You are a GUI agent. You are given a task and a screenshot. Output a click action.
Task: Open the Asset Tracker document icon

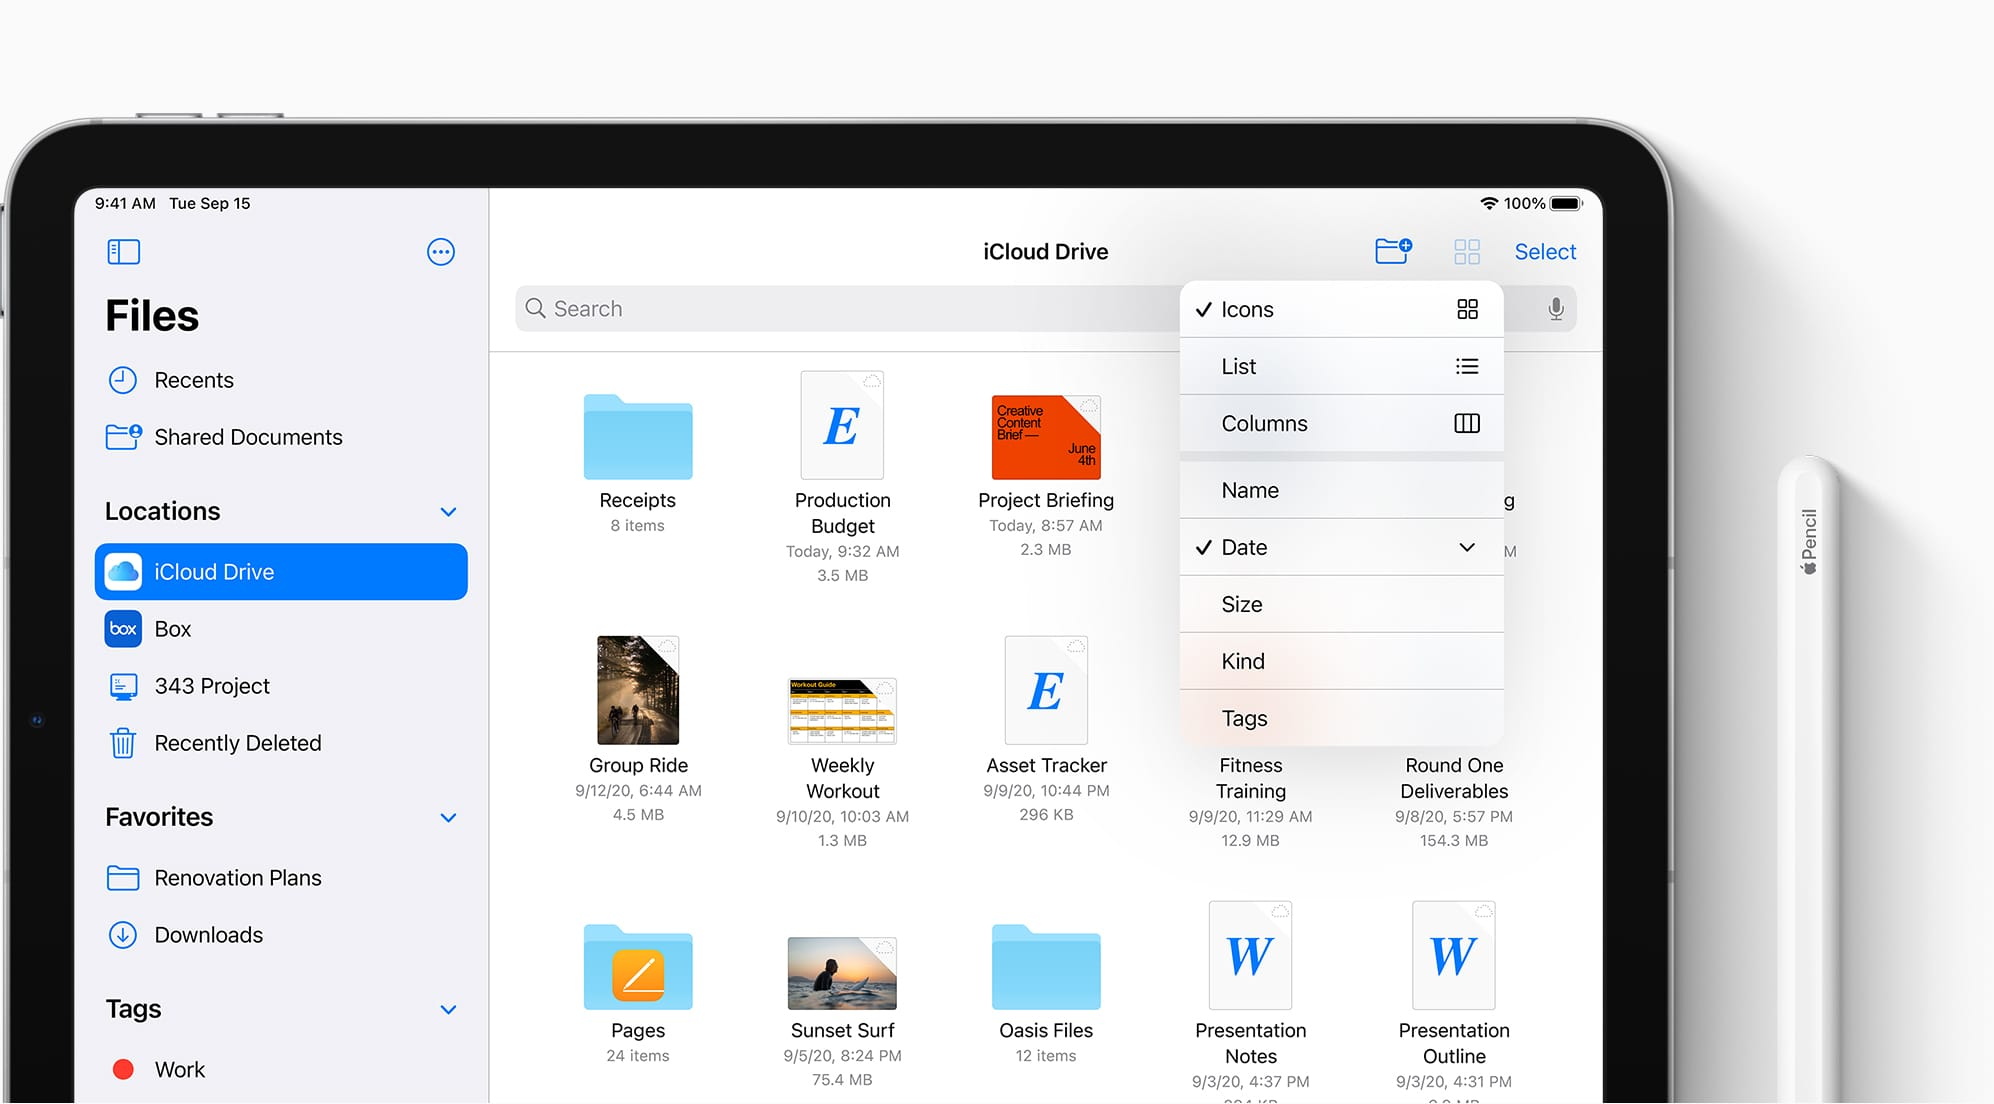1046,690
